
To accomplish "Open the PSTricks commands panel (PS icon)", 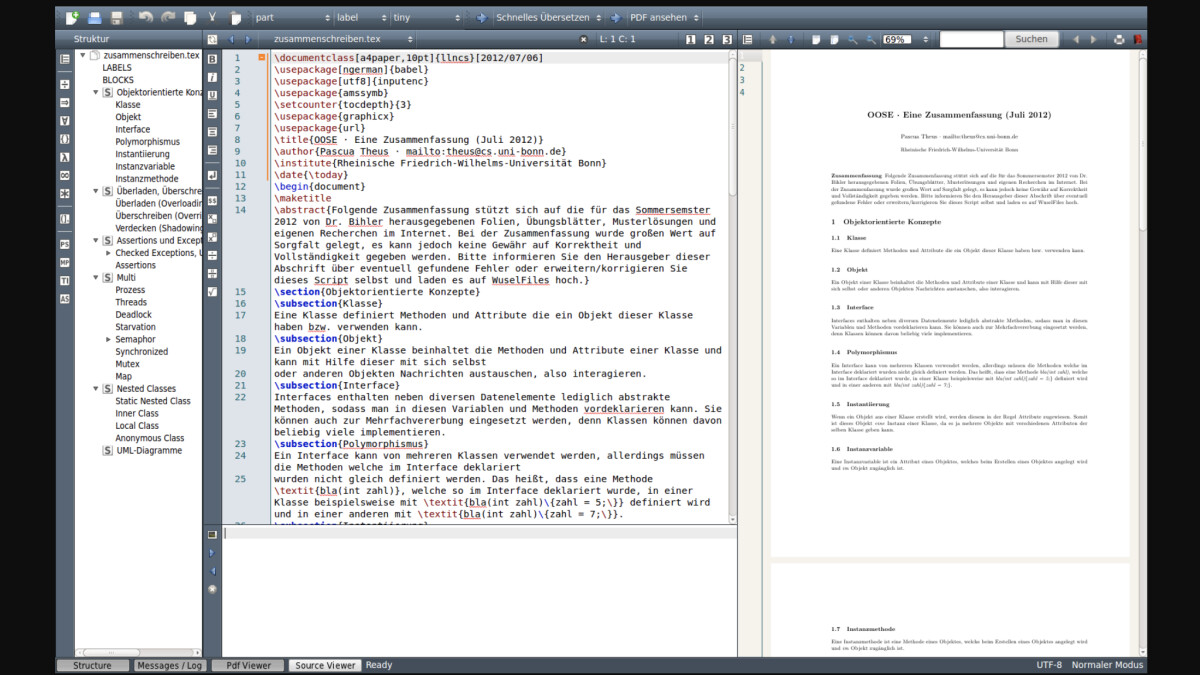I will 64,244.
